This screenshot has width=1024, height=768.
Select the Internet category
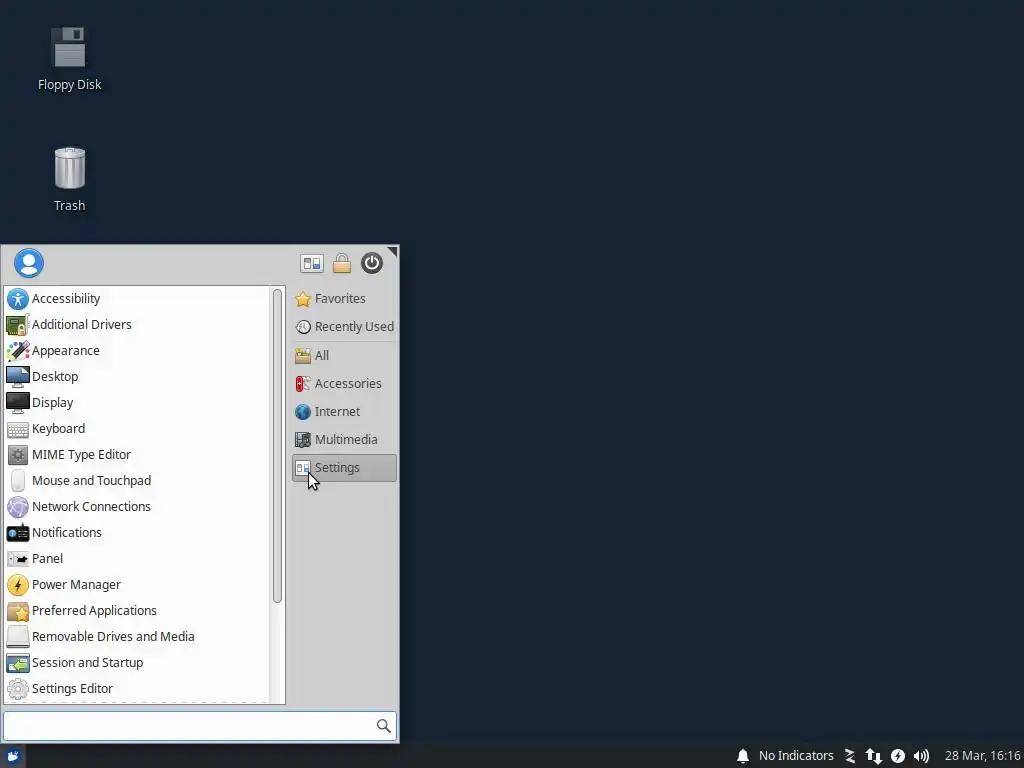[x=344, y=412]
